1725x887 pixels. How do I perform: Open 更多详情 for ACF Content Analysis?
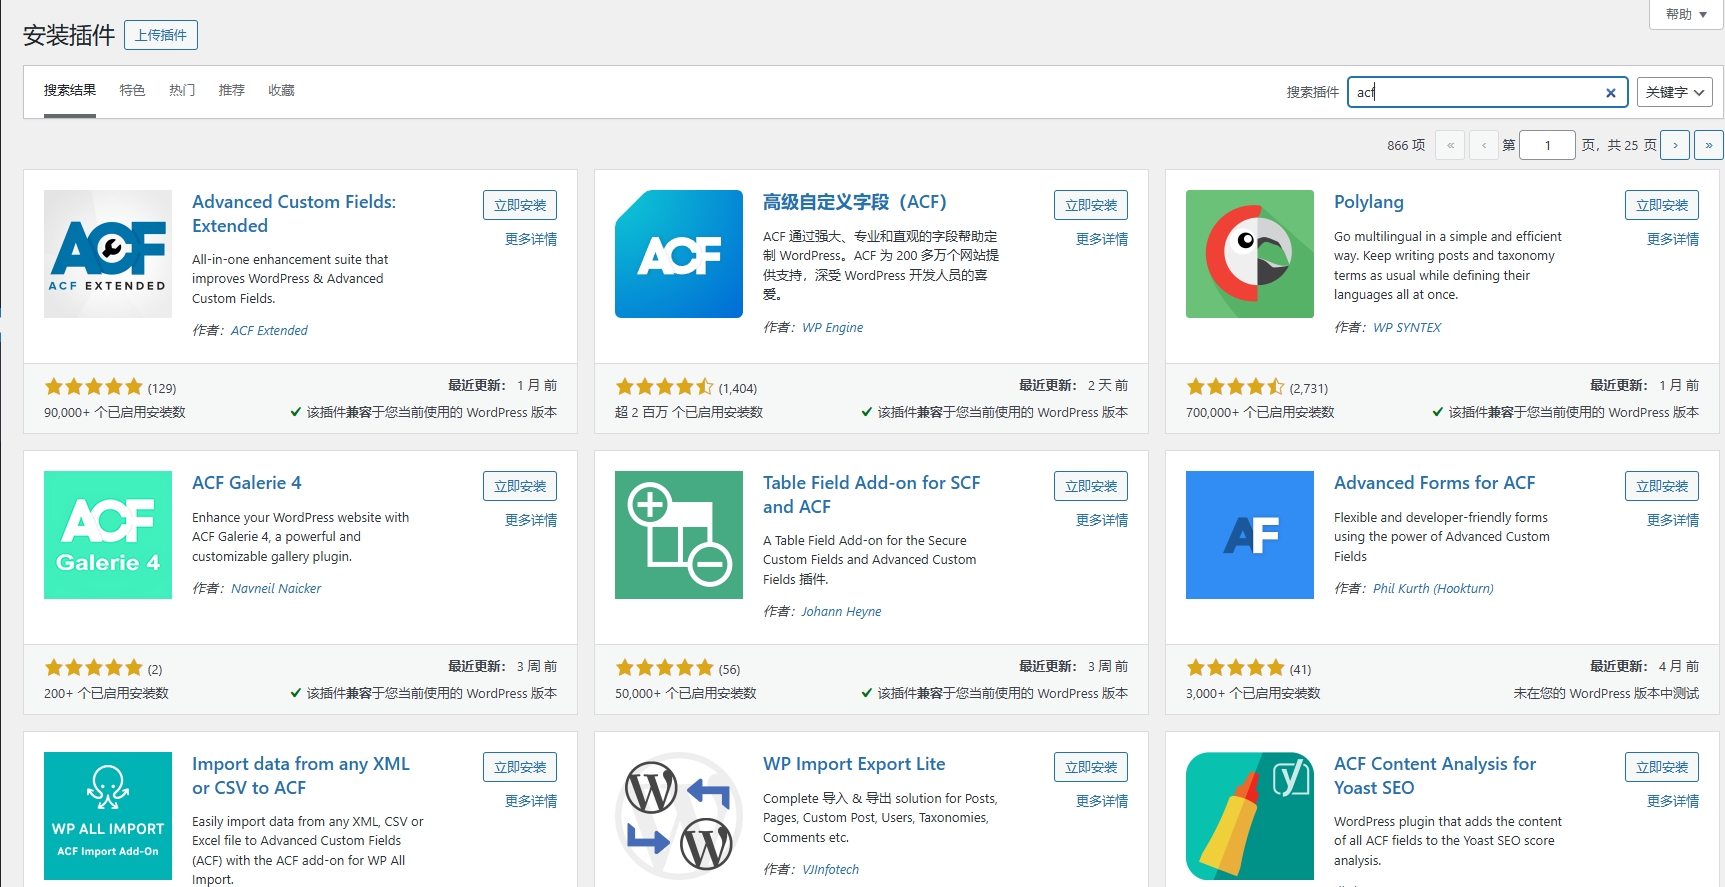pos(1673,801)
